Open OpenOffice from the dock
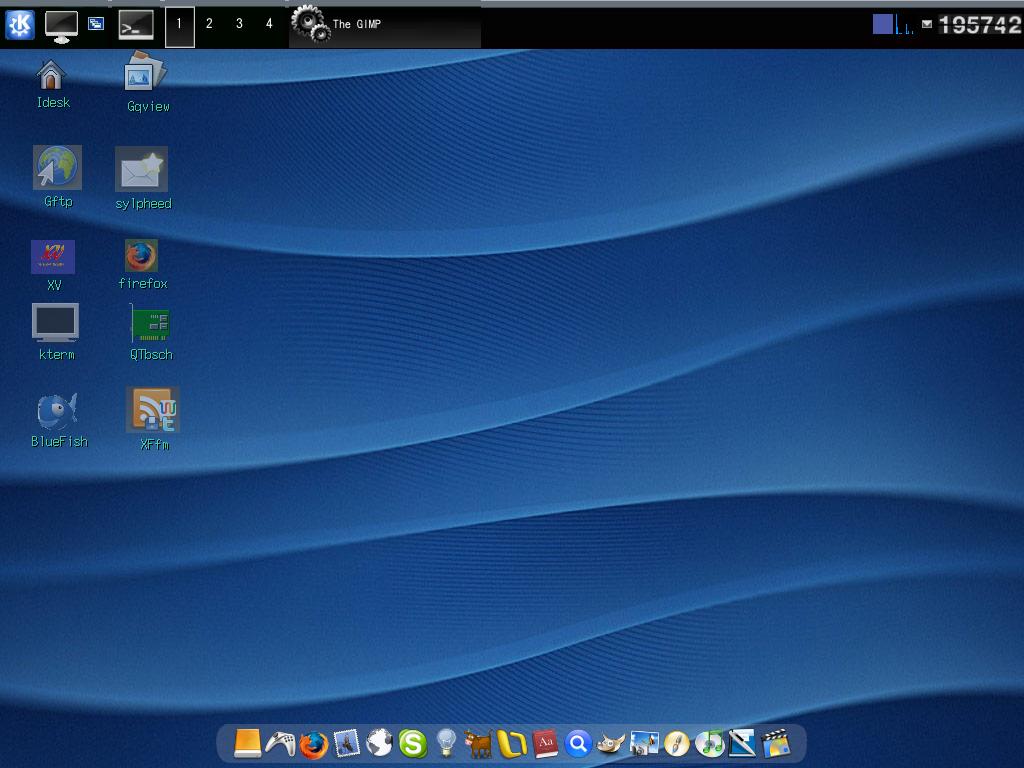Image resolution: width=1024 pixels, height=768 pixels. coord(513,743)
